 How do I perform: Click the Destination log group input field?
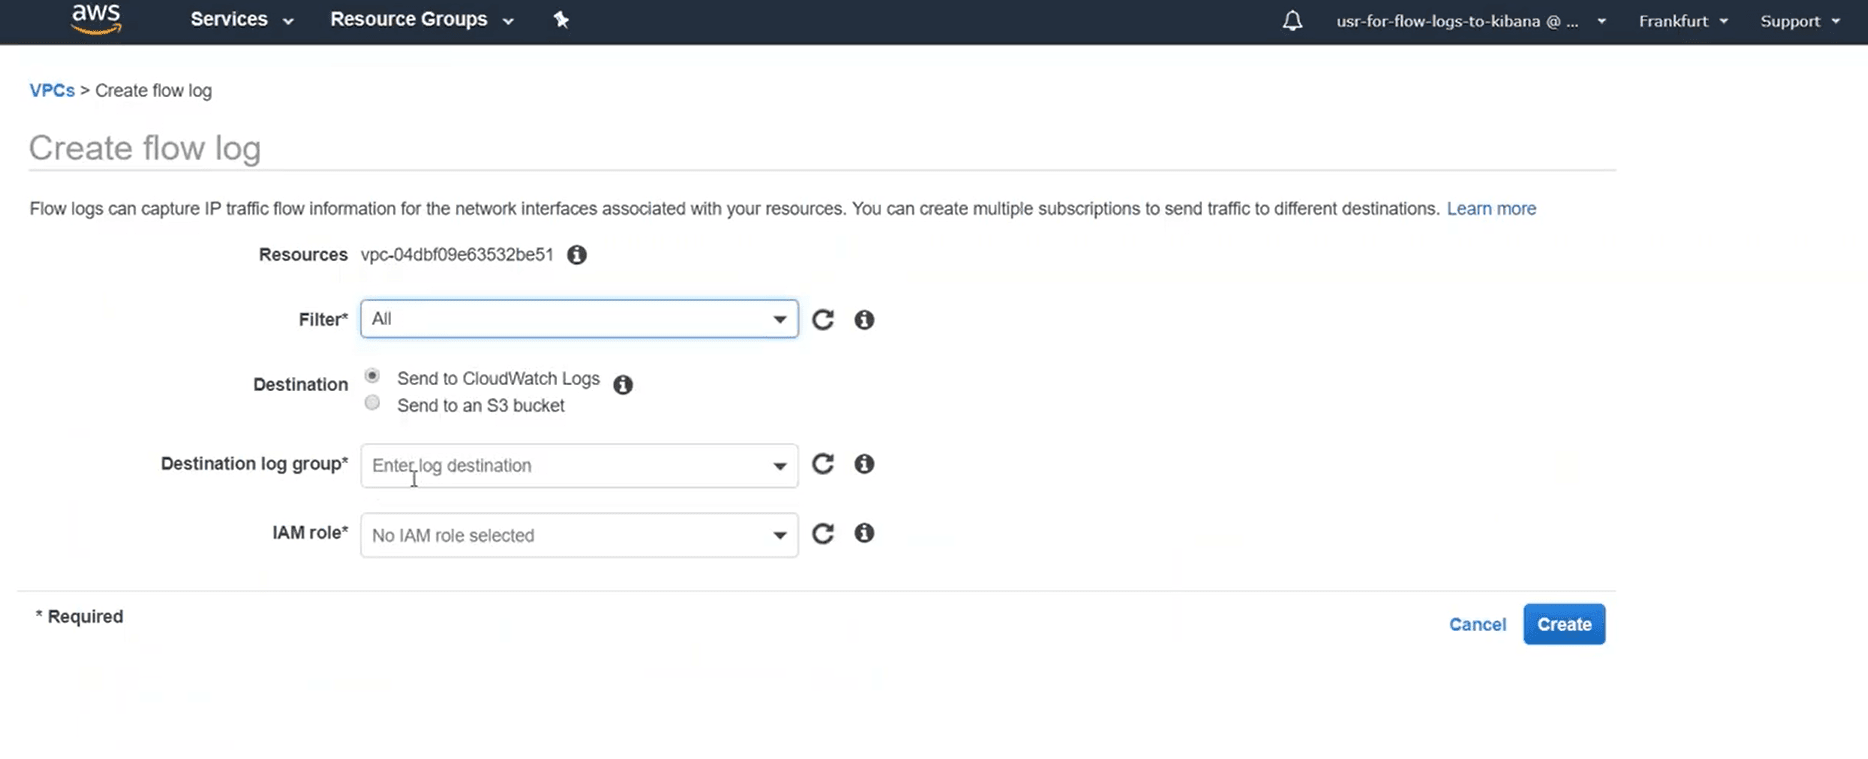click(x=565, y=466)
